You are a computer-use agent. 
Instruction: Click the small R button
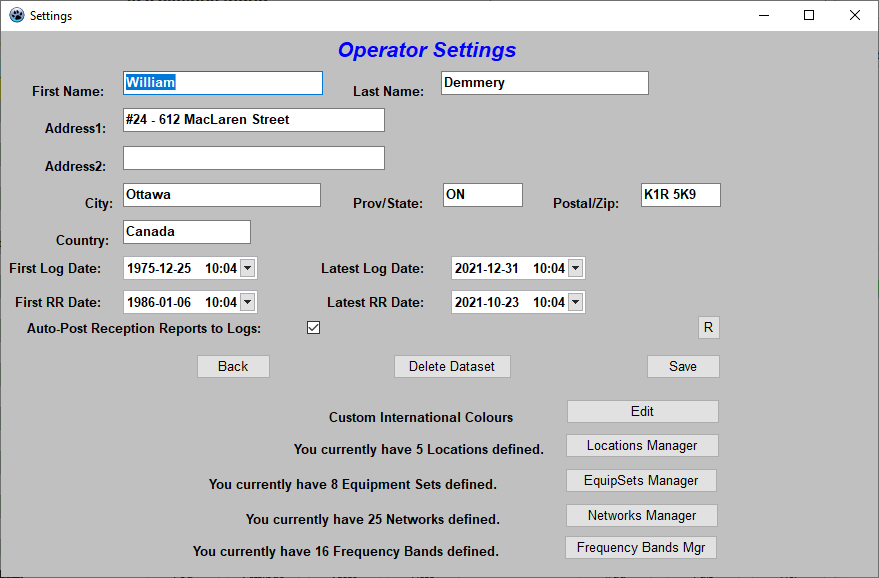(x=708, y=328)
